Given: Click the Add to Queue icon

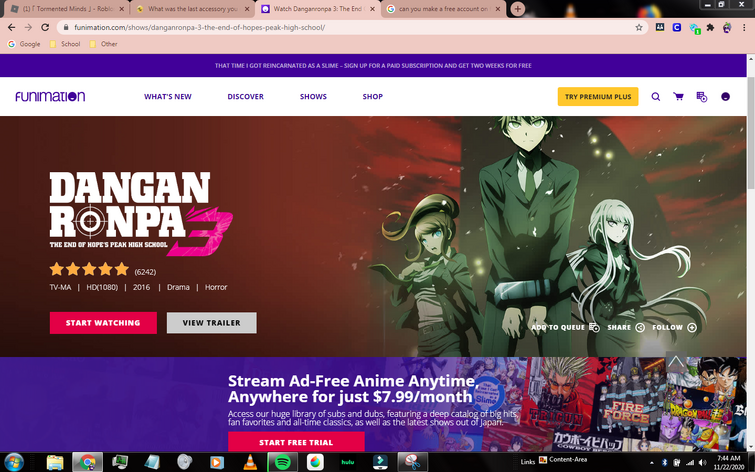Looking at the screenshot, I should click(x=594, y=328).
